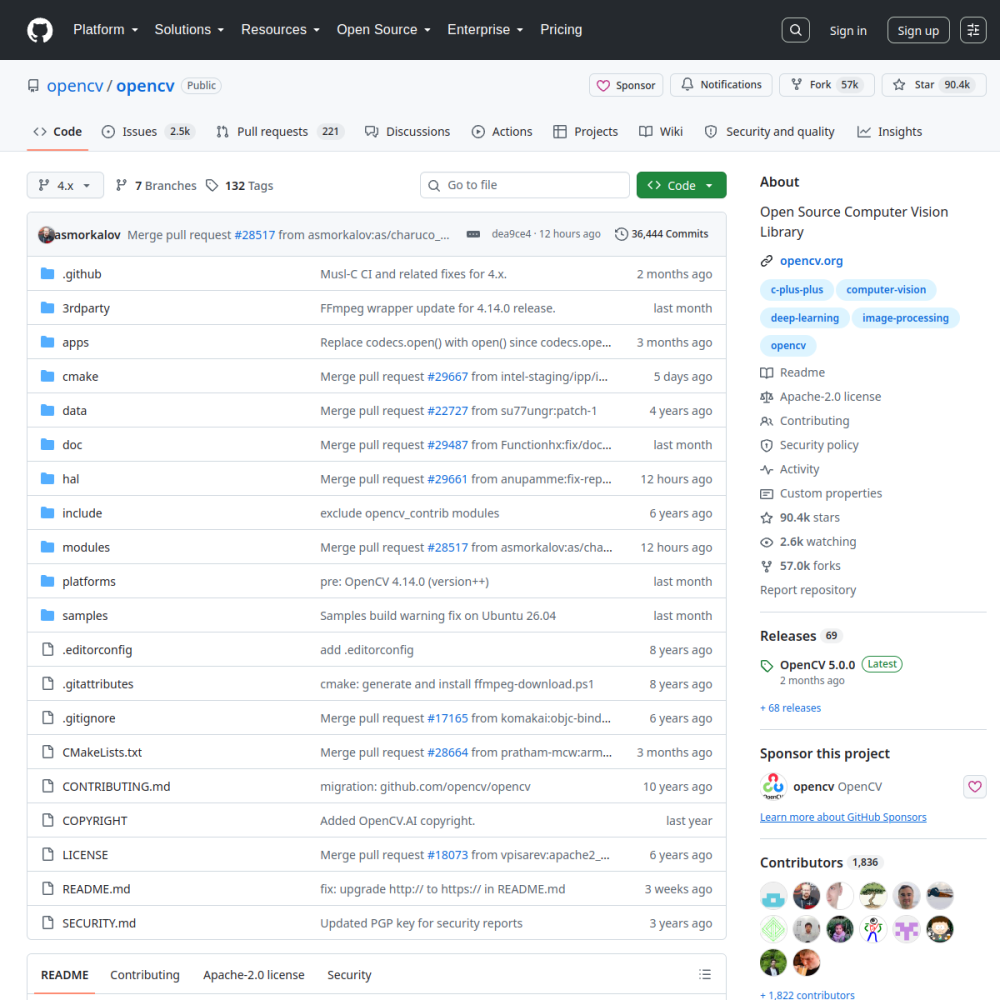Open the LICENSE file icon
Viewport: 1000px width, 1000px height.
pos(47,855)
